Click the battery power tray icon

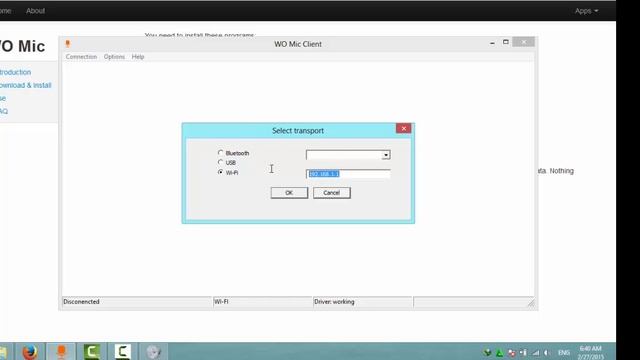[x=523, y=353]
